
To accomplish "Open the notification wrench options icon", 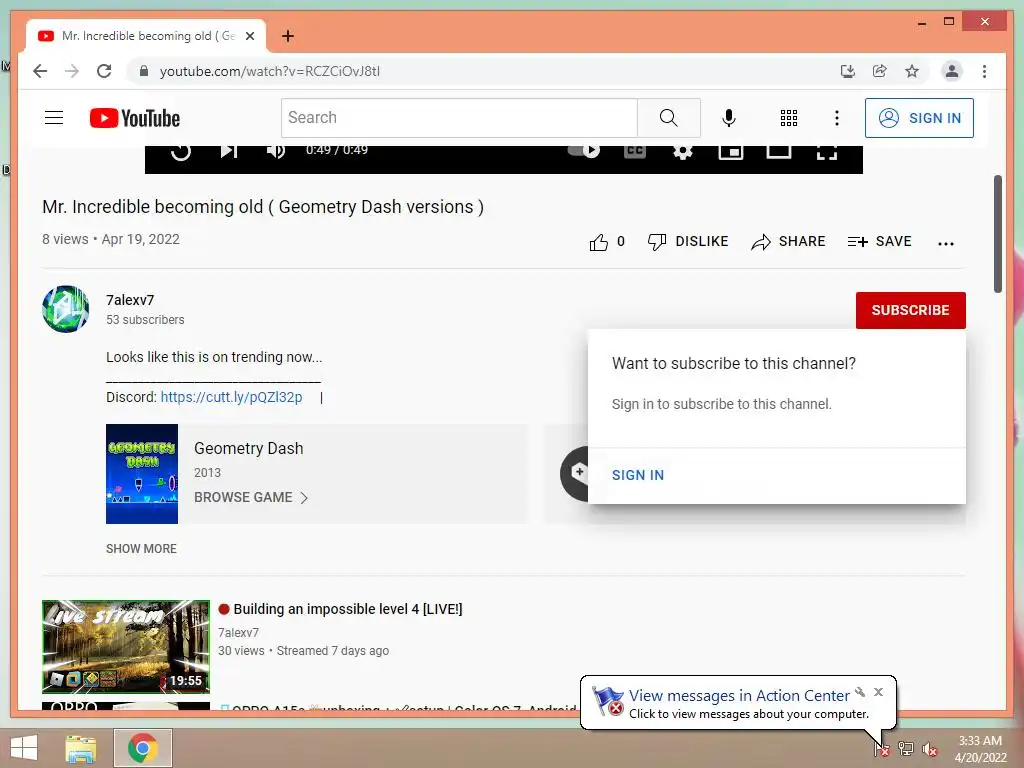I will (x=860, y=692).
